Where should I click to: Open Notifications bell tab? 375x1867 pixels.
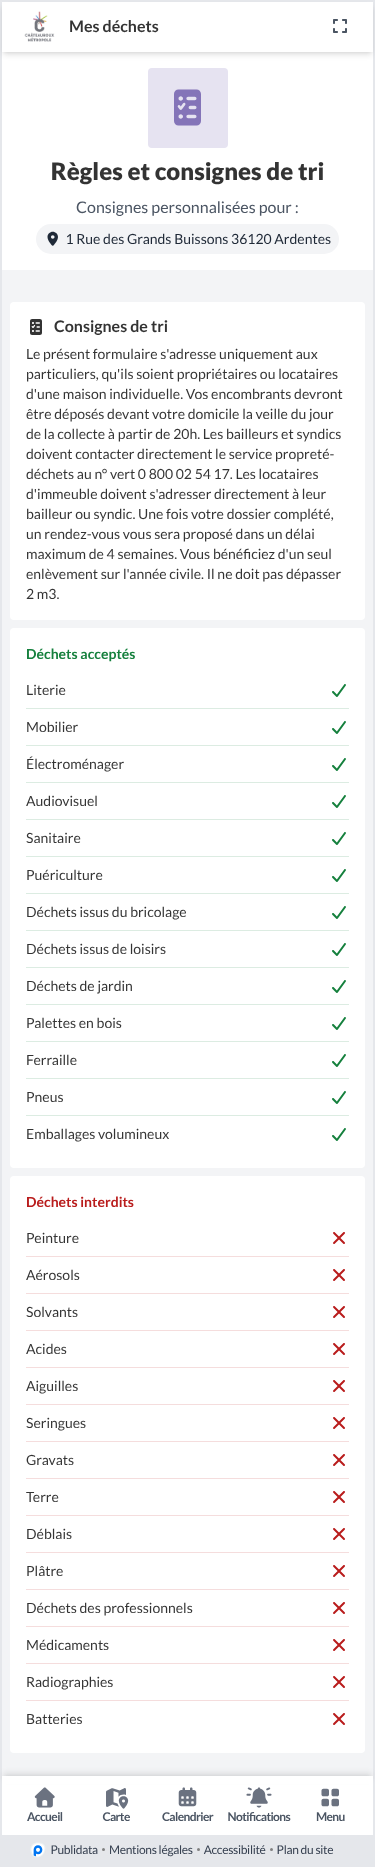(259, 1804)
